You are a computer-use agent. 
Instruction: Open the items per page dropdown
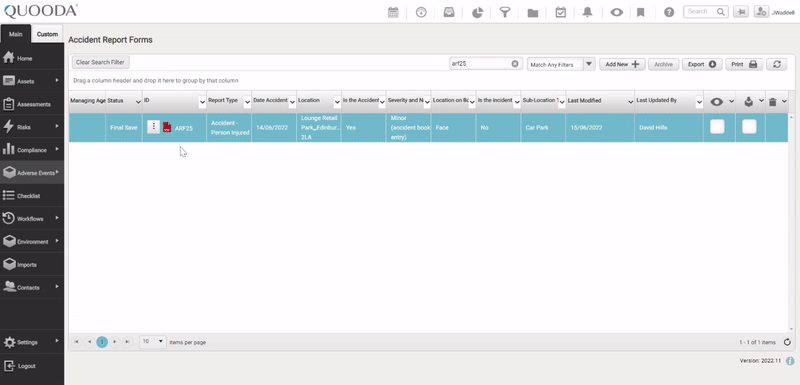coord(153,342)
